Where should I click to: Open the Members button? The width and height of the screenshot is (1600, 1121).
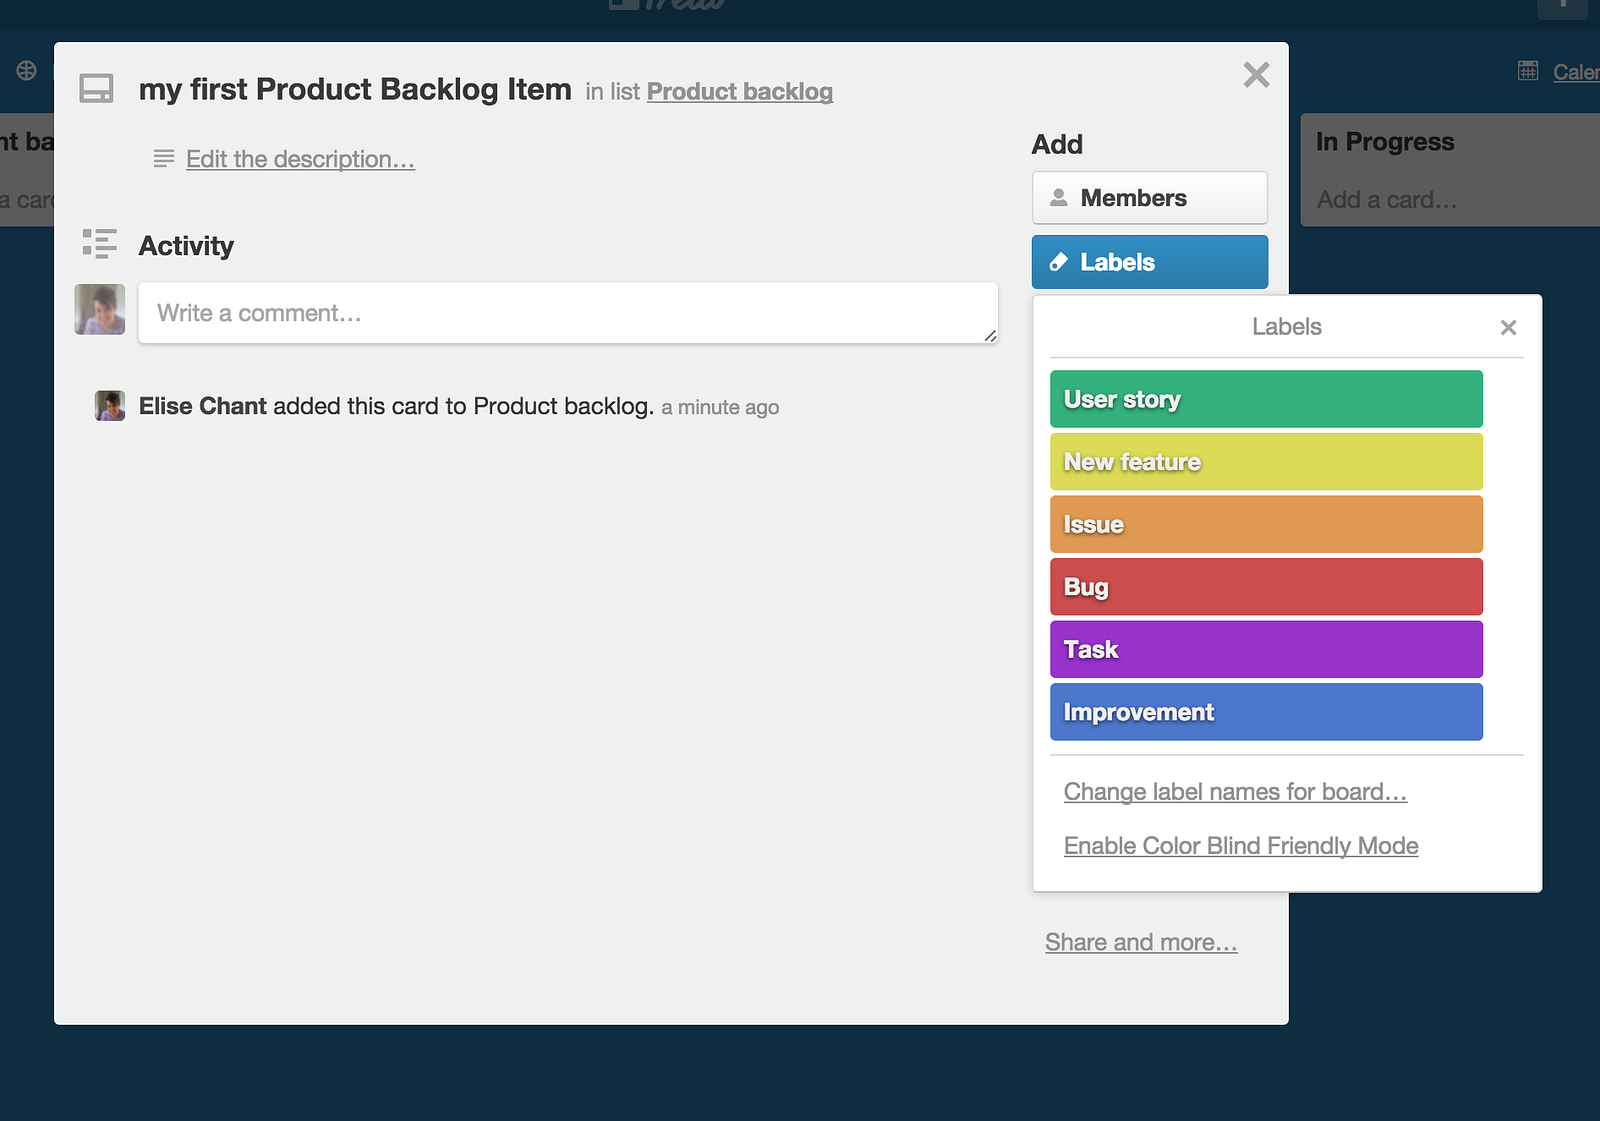coord(1149,198)
